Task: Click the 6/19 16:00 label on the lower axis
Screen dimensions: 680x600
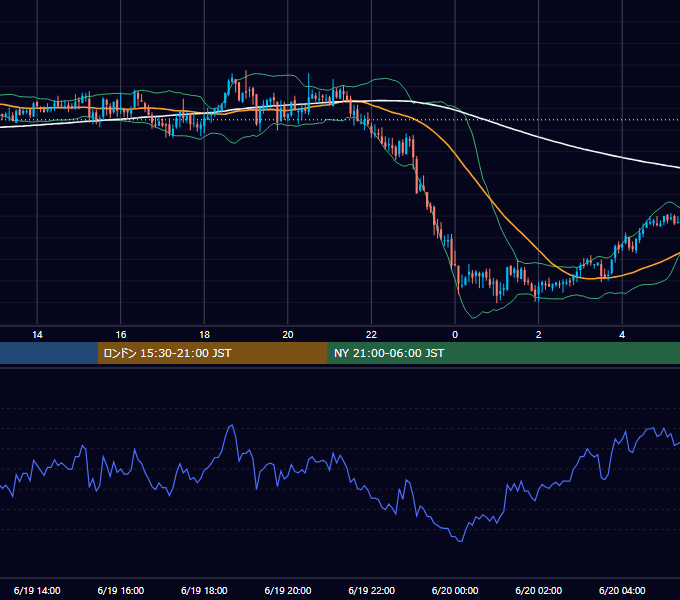Action: 121,590
